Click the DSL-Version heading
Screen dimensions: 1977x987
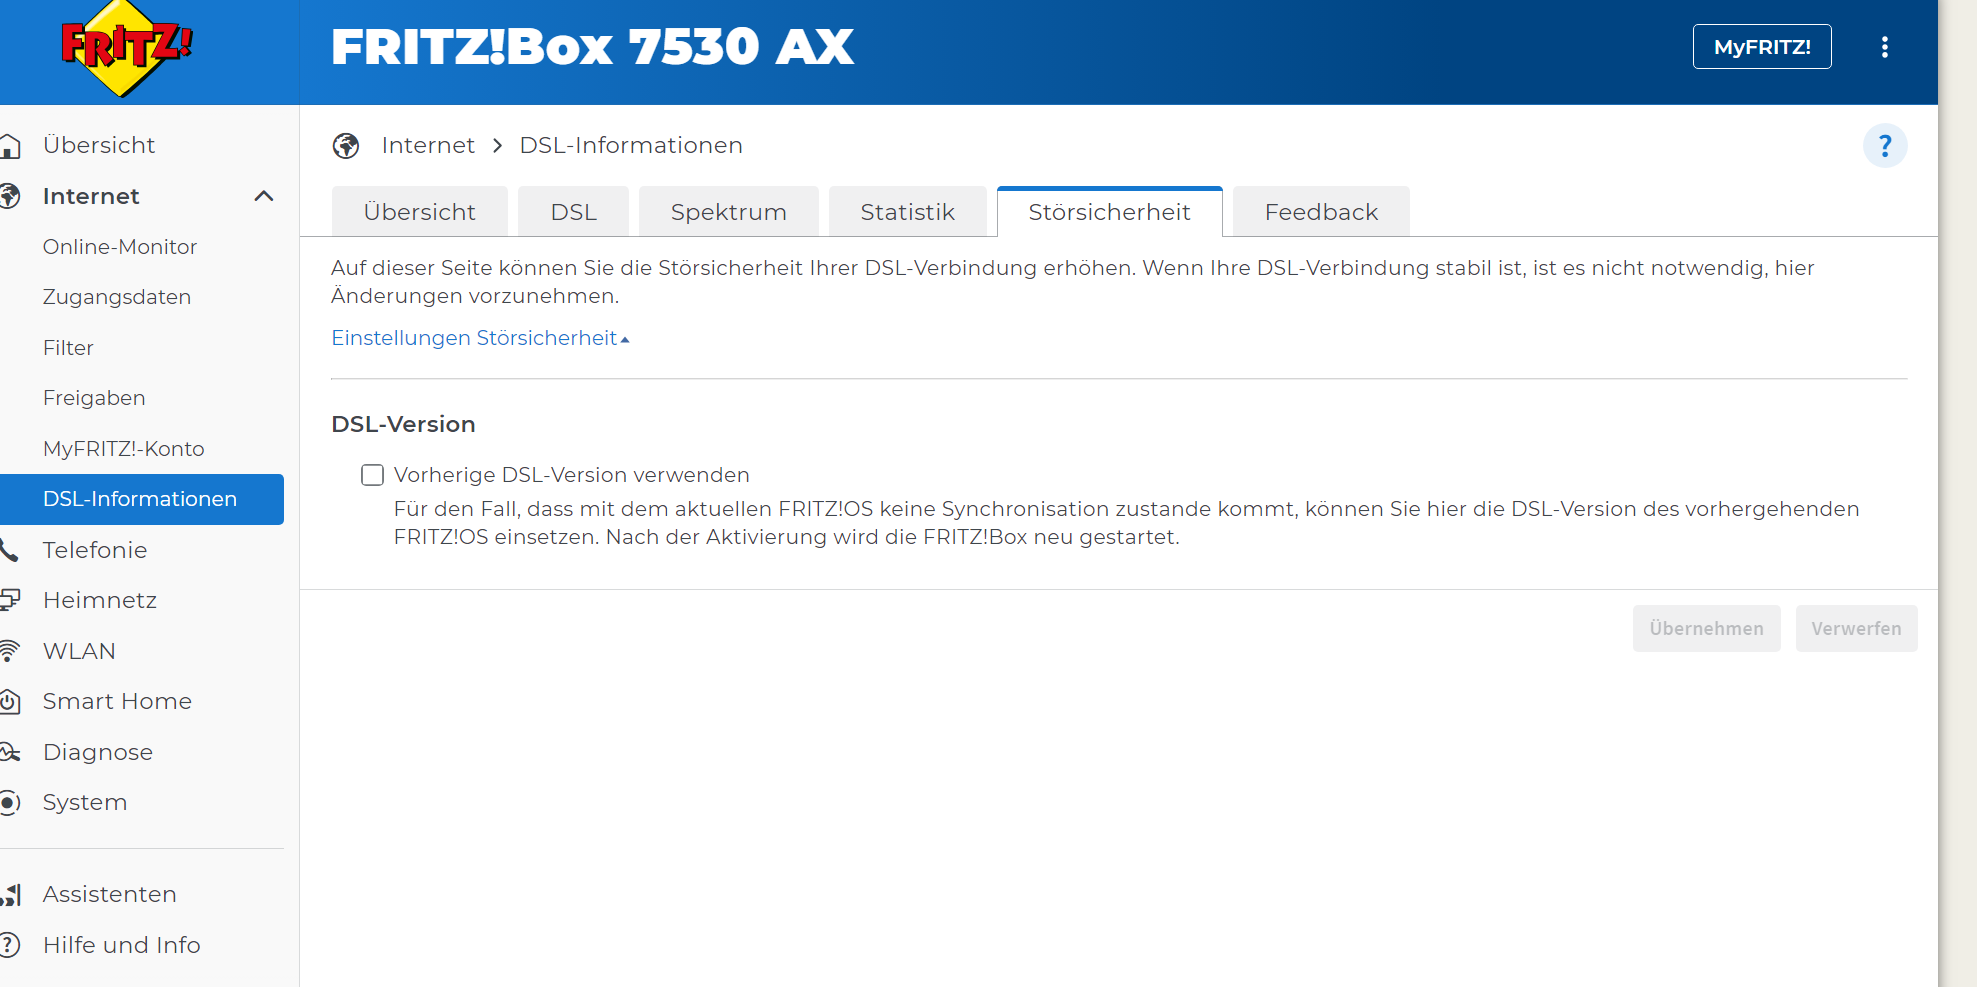coord(403,424)
